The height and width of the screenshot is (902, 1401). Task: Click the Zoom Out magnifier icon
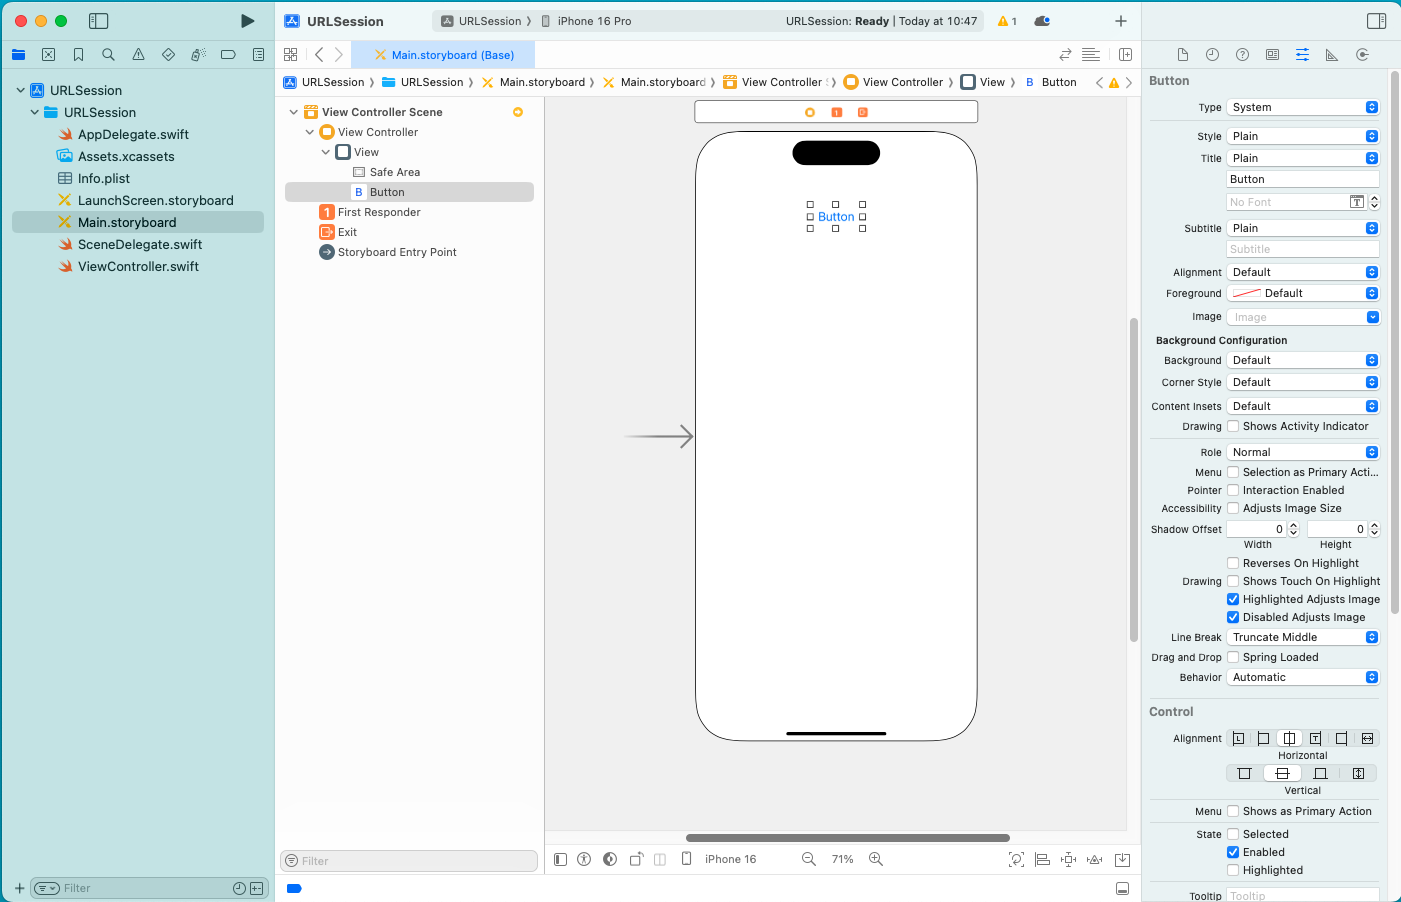(x=809, y=859)
